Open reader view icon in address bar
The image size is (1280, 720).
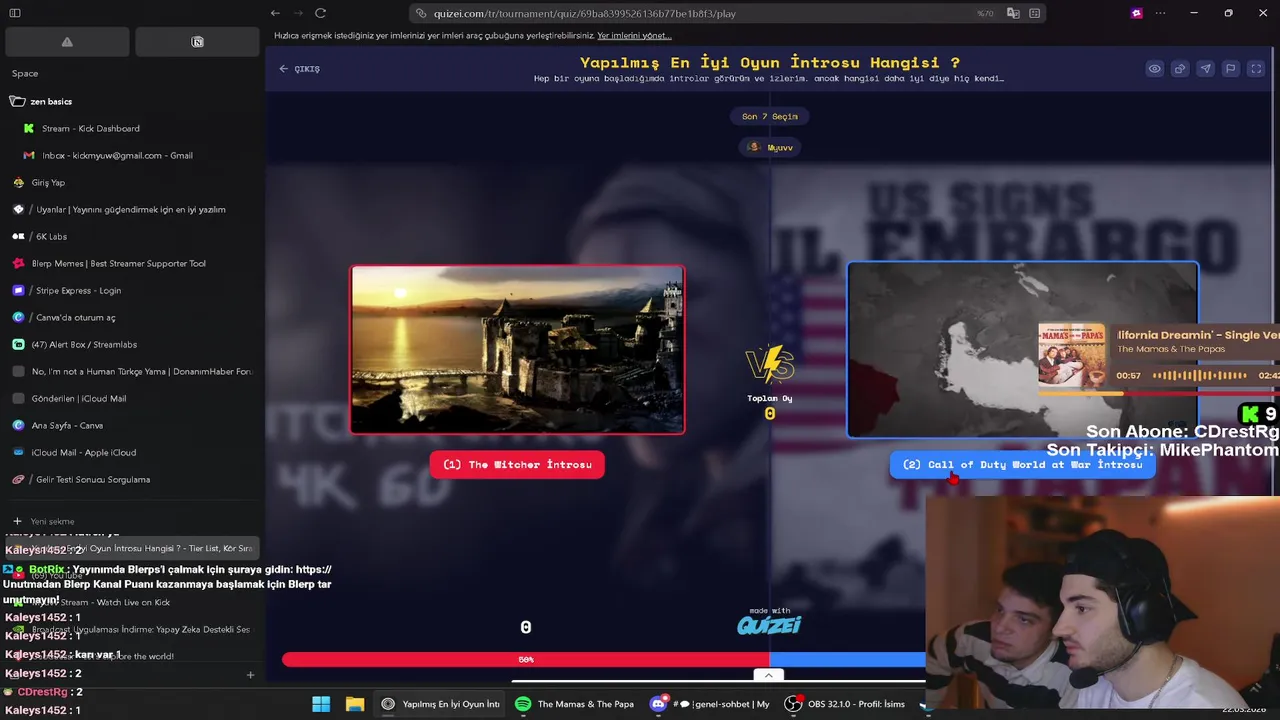[x=1034, y=13]
